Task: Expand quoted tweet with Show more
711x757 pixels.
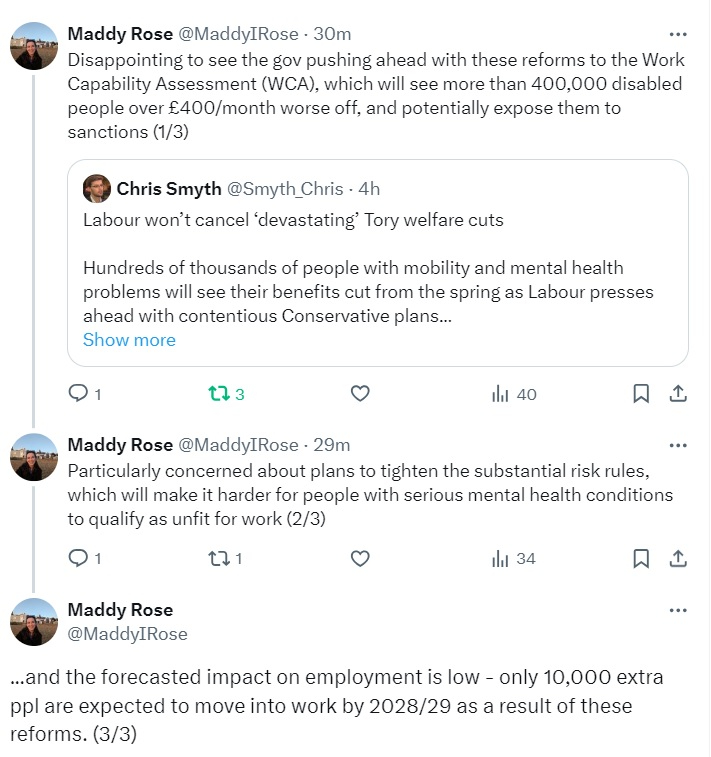Action: click(129, 340)
